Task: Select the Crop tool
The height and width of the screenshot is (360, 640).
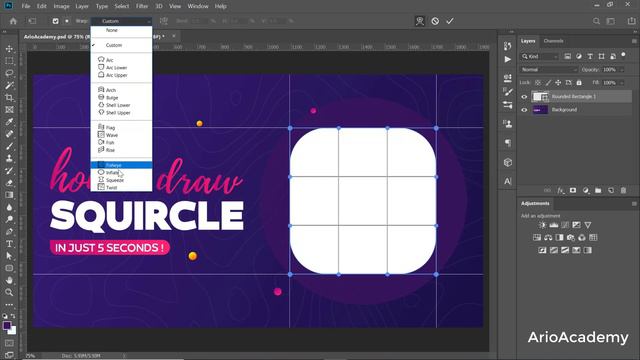Action: pyautogui.click(x=9, y=98)
